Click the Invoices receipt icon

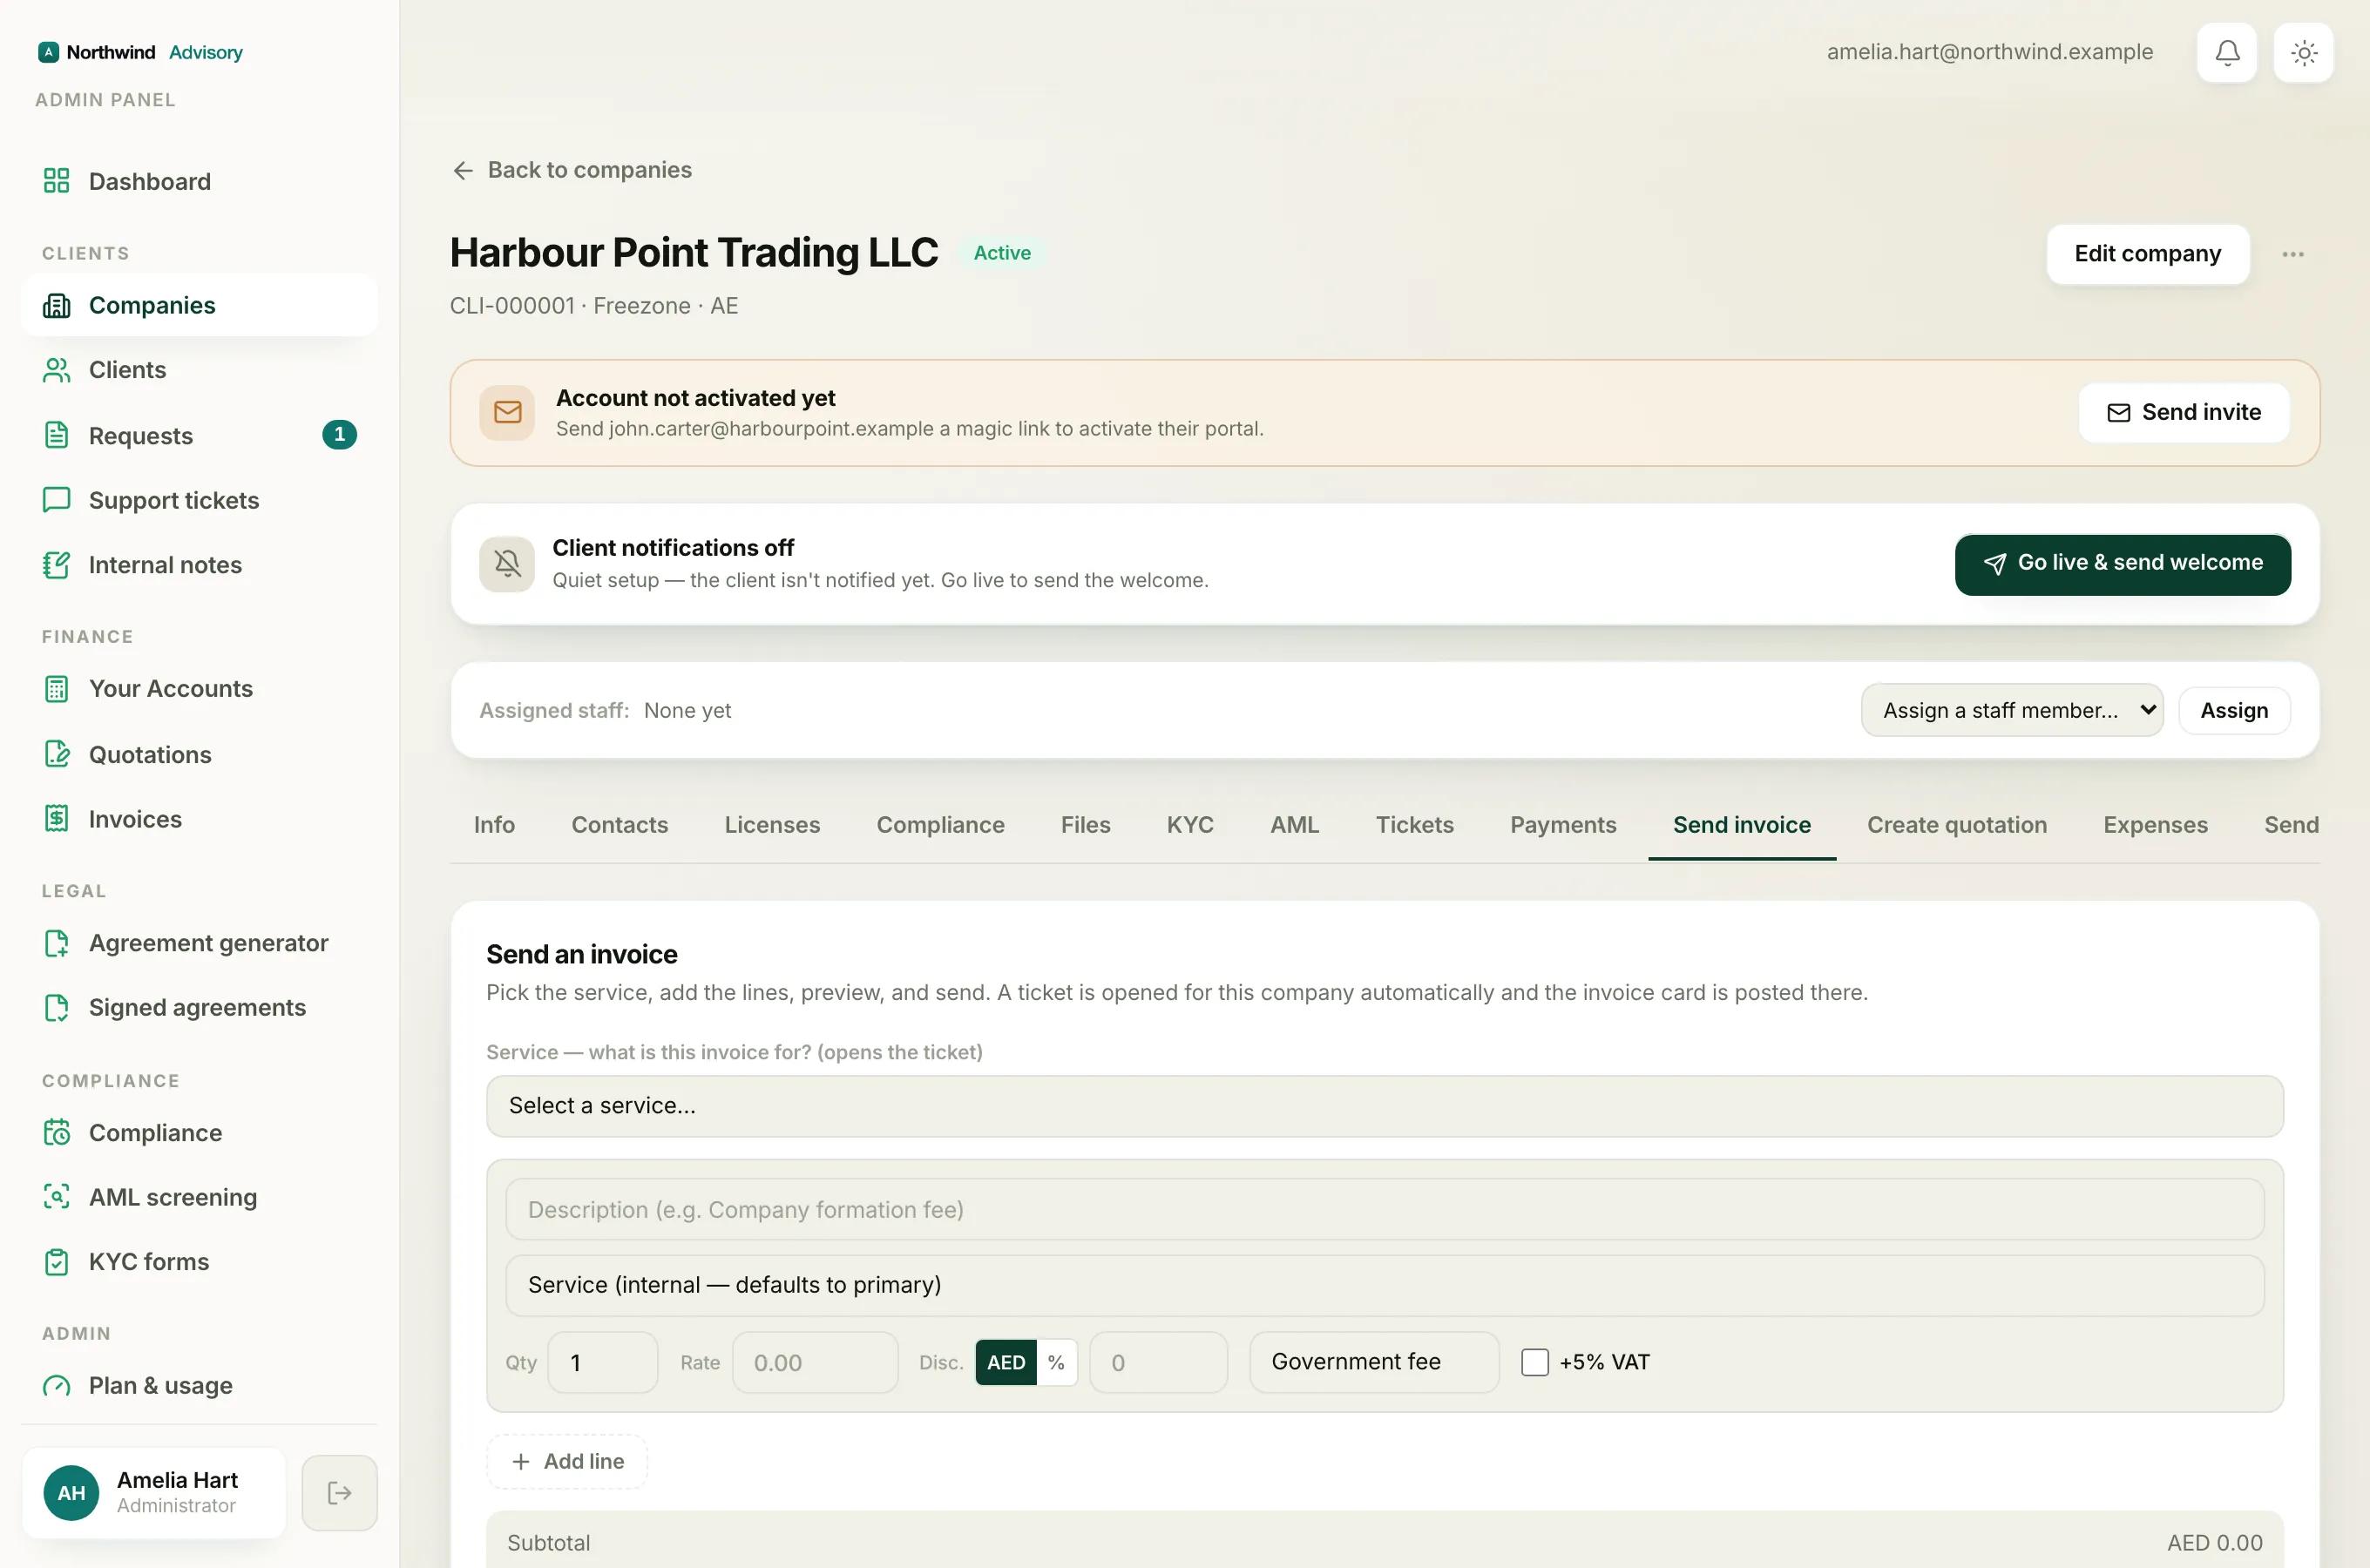(57, 819)
